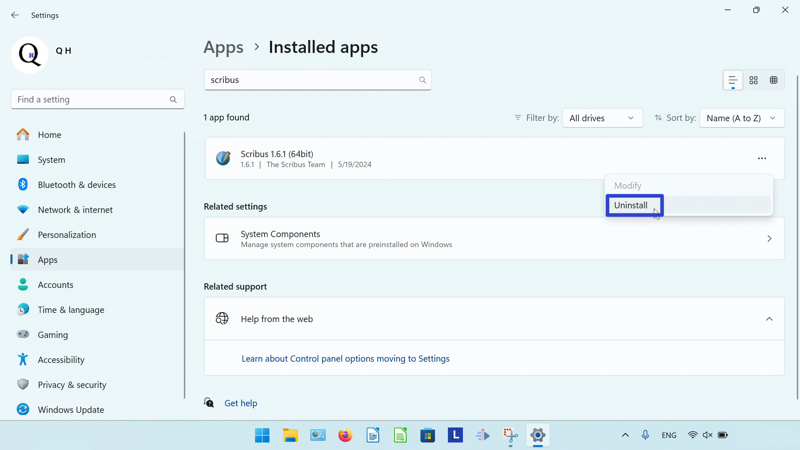
Task: Click the Get help link
Action: pyautogui.click(x=241, y=403)
